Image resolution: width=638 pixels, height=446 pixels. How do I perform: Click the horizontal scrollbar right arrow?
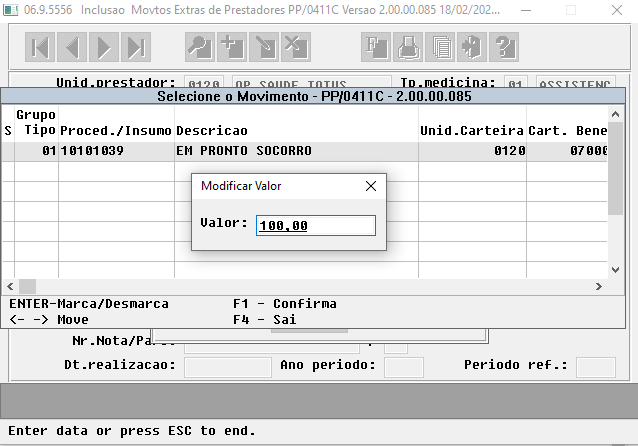599,286
